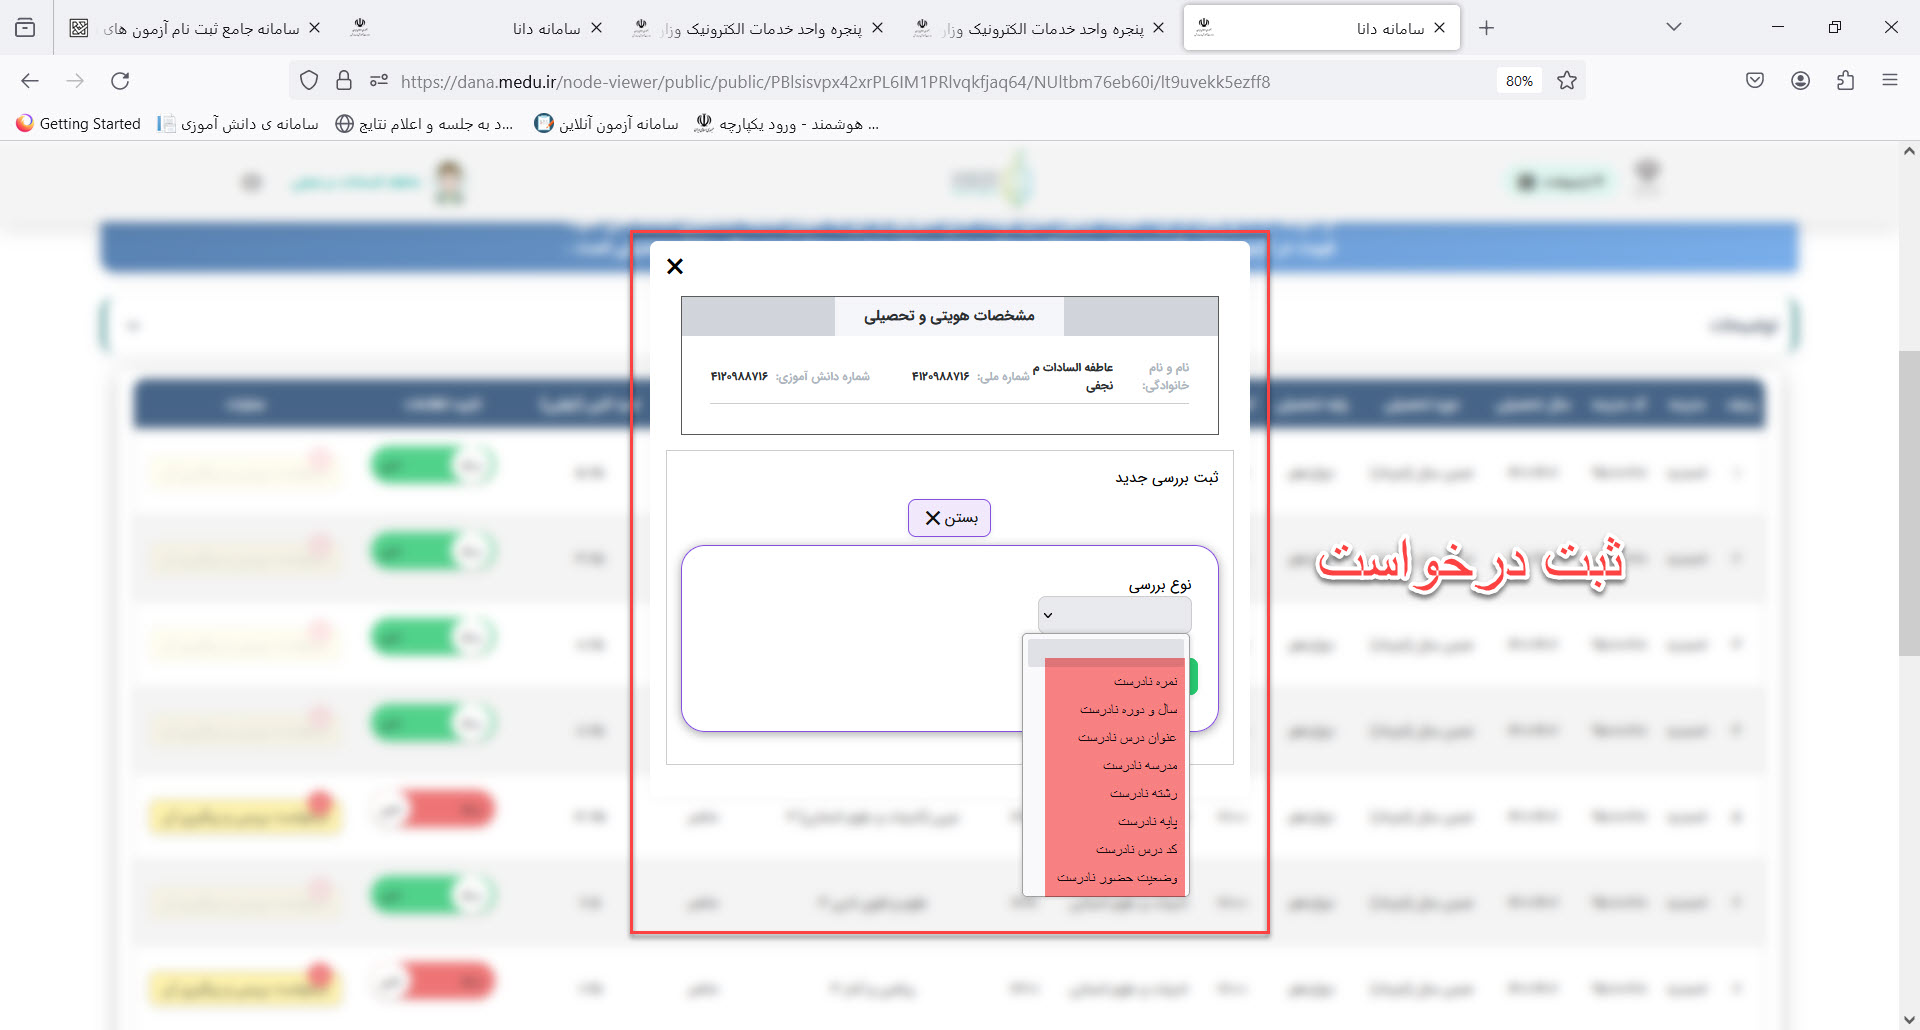
Task: Open the extensions puzzle icon
Action: point(1845,81)
